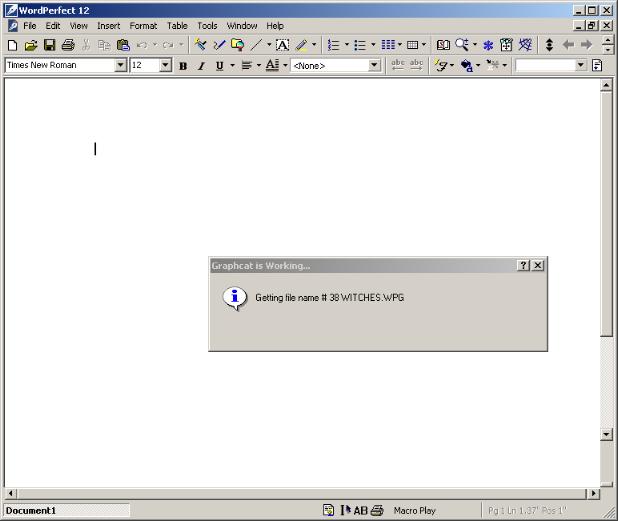The height and width of the screenshot is (521, 618).
Task: Open the numbering styles dropdown
Action: pos(347,45)
